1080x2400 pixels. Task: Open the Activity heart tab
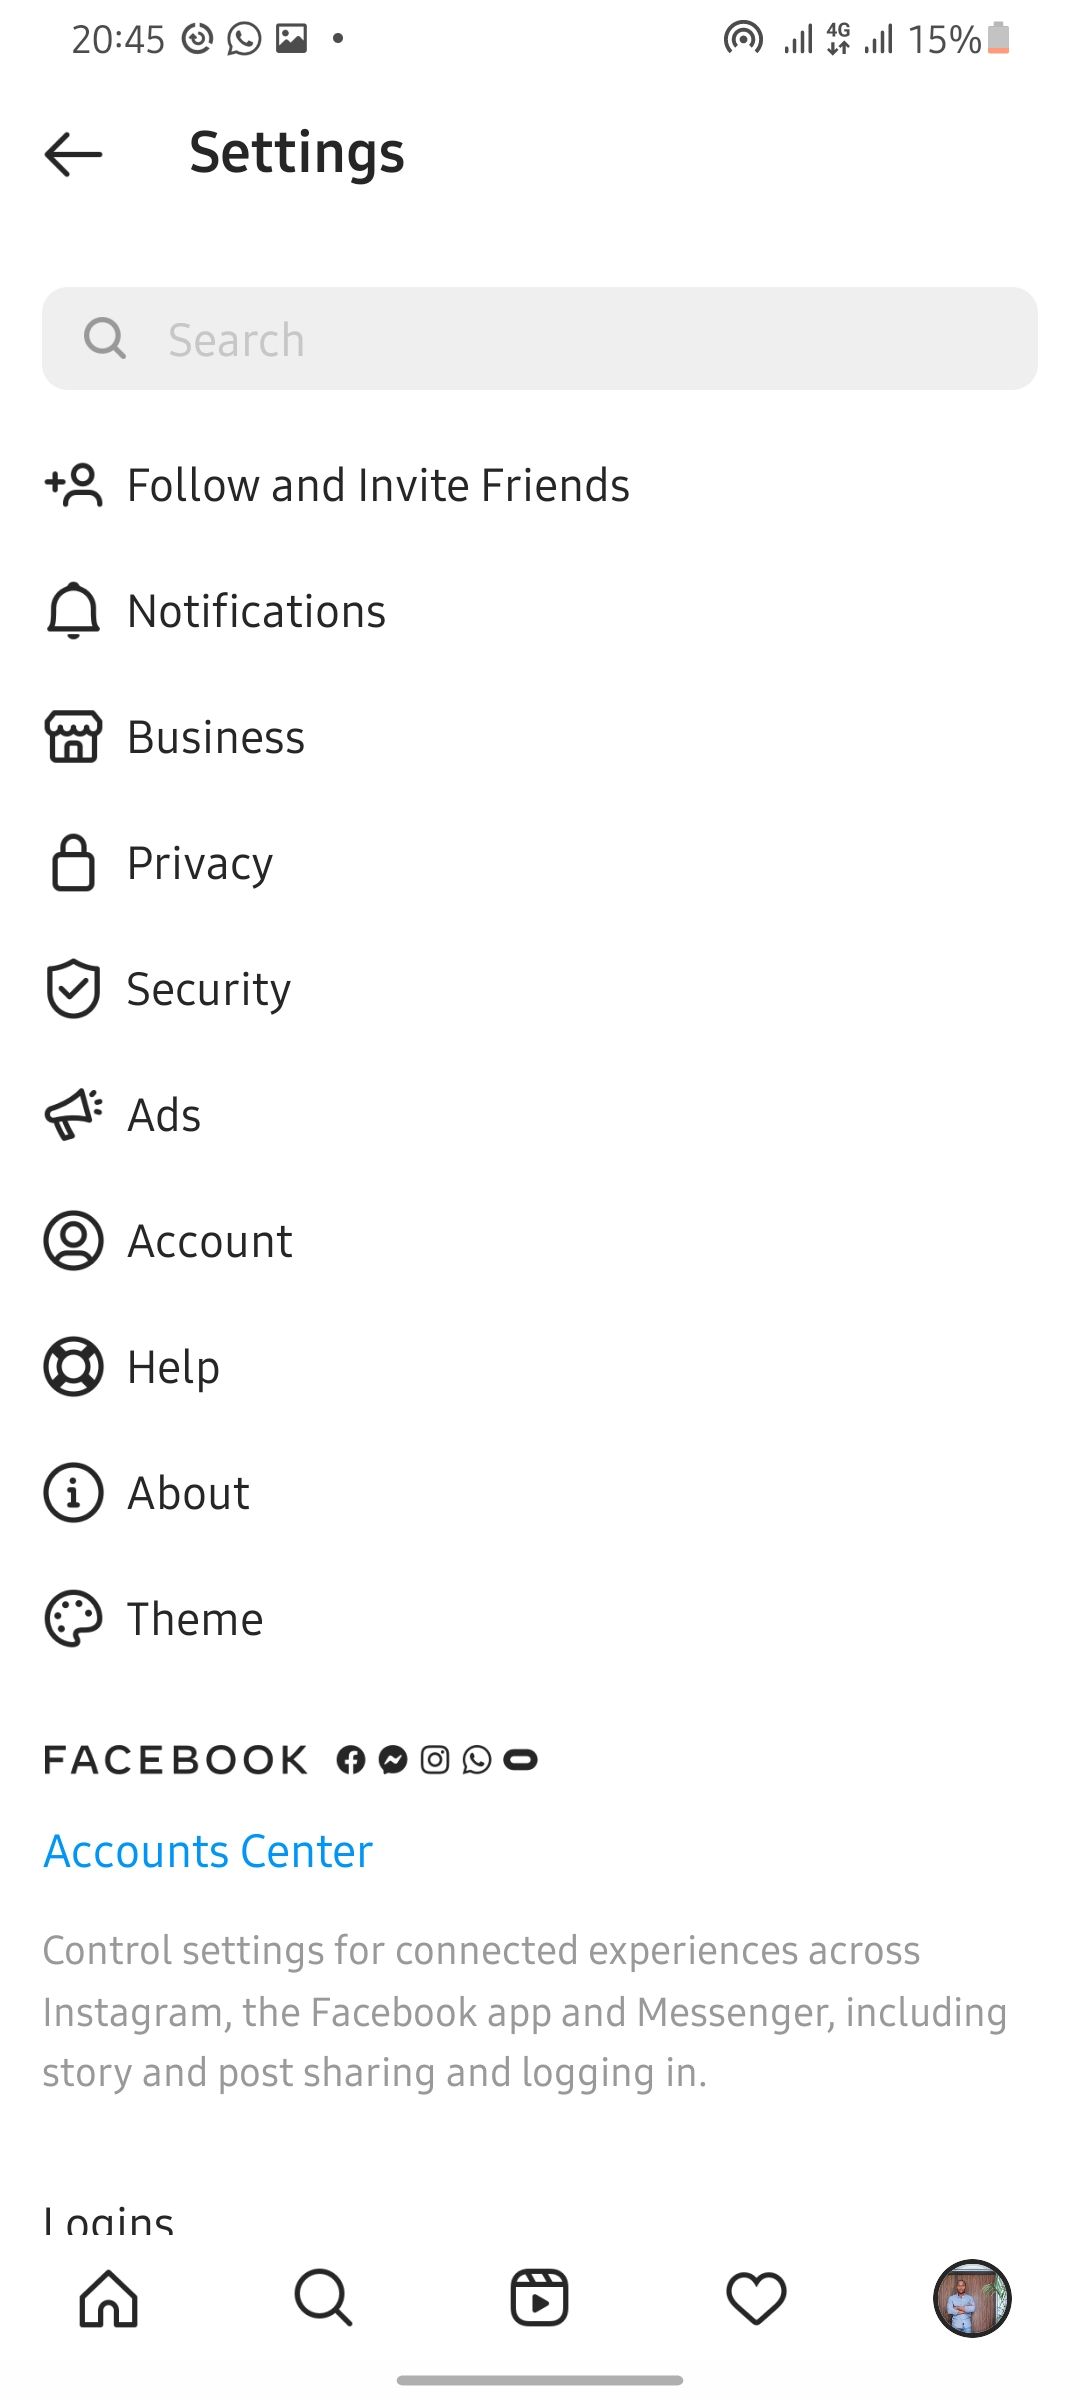point(756,2297)
